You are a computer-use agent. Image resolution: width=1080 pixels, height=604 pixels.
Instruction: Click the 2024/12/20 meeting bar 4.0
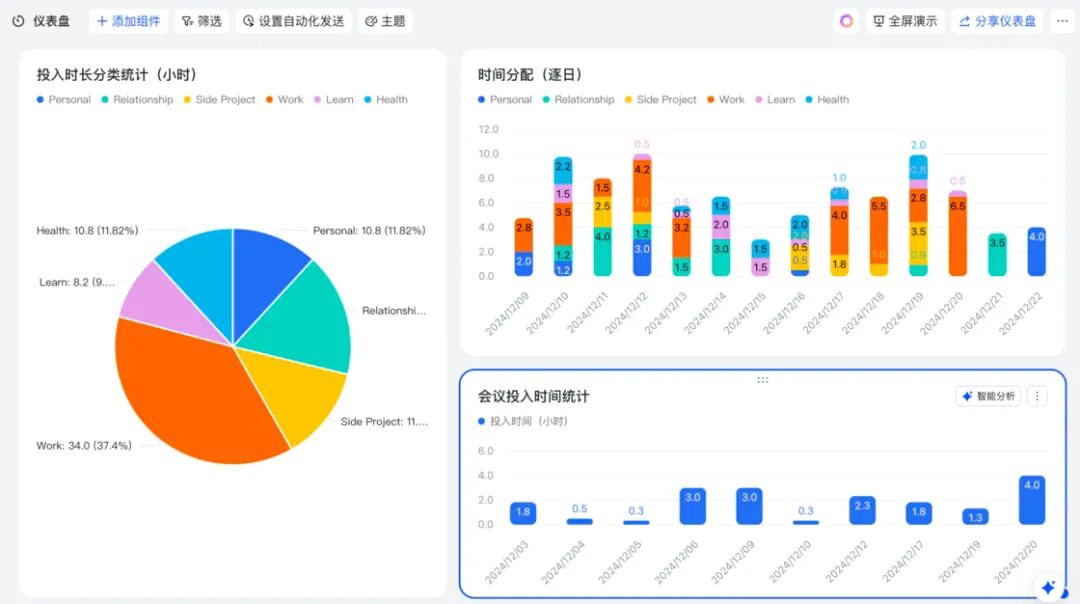(x=1032, y=500)
